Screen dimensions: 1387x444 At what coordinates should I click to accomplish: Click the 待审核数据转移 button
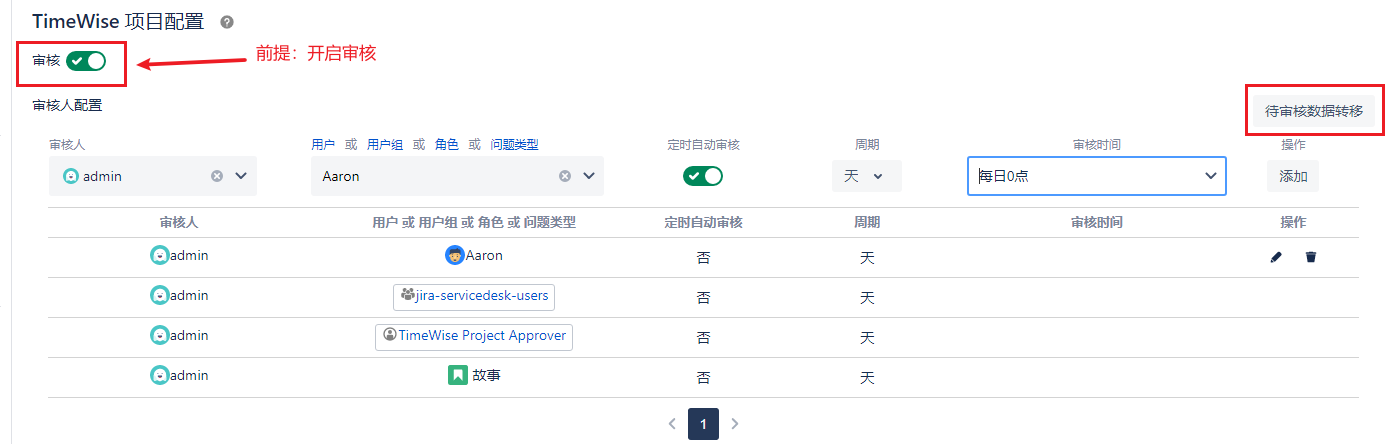(x=1313, y=111)
